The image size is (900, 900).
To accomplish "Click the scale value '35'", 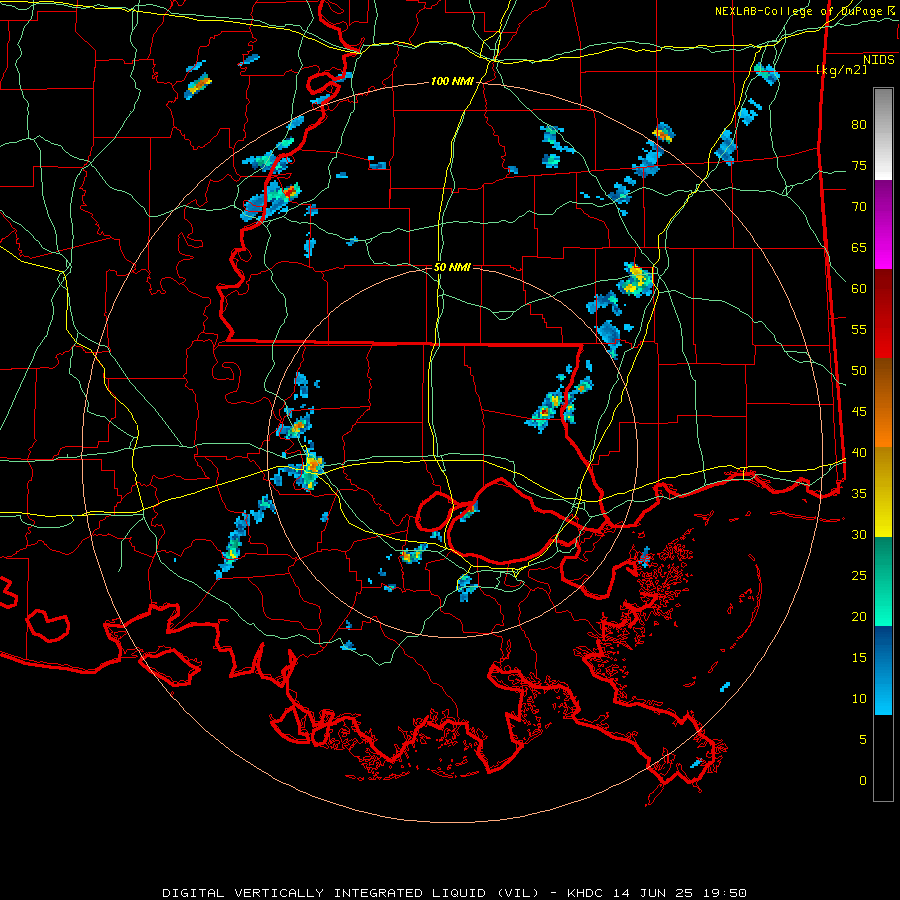I will point(859,494).
